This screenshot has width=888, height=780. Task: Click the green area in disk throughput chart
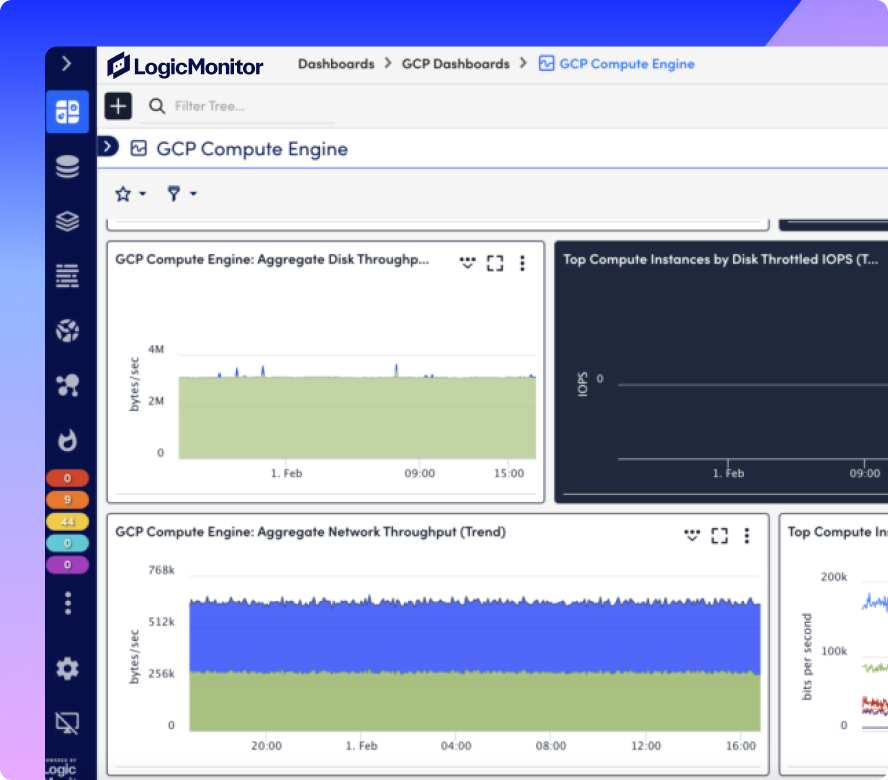357,418
